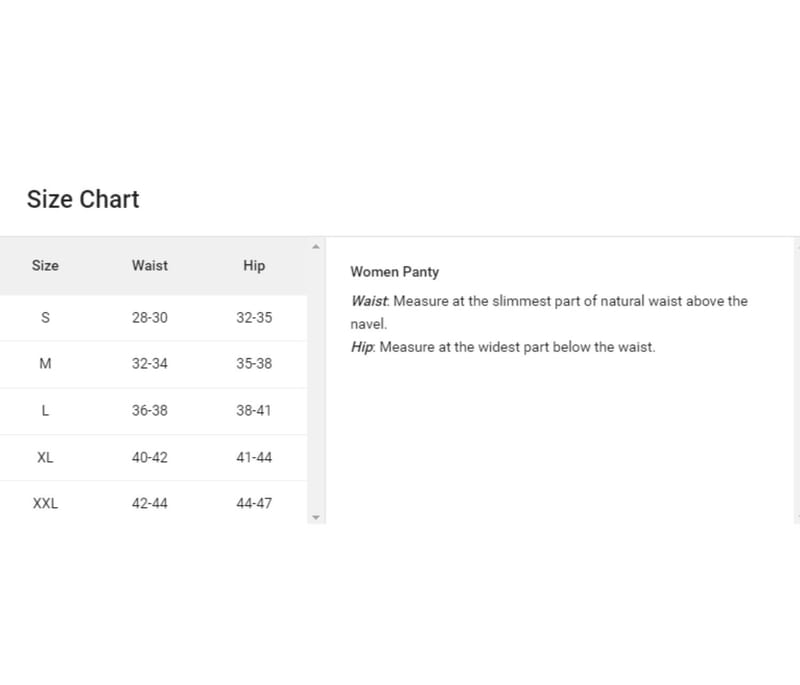Screen dimensions: 800x685
Task: Click the 42-44 waist cell
Action: [x=150, y=503]
